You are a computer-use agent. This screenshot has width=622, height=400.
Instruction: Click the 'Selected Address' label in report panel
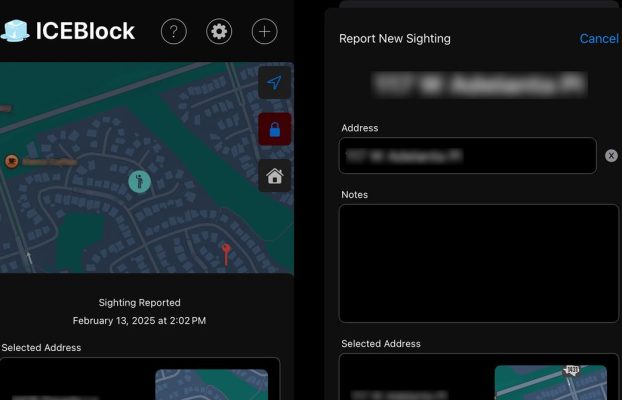click(381, 344)
